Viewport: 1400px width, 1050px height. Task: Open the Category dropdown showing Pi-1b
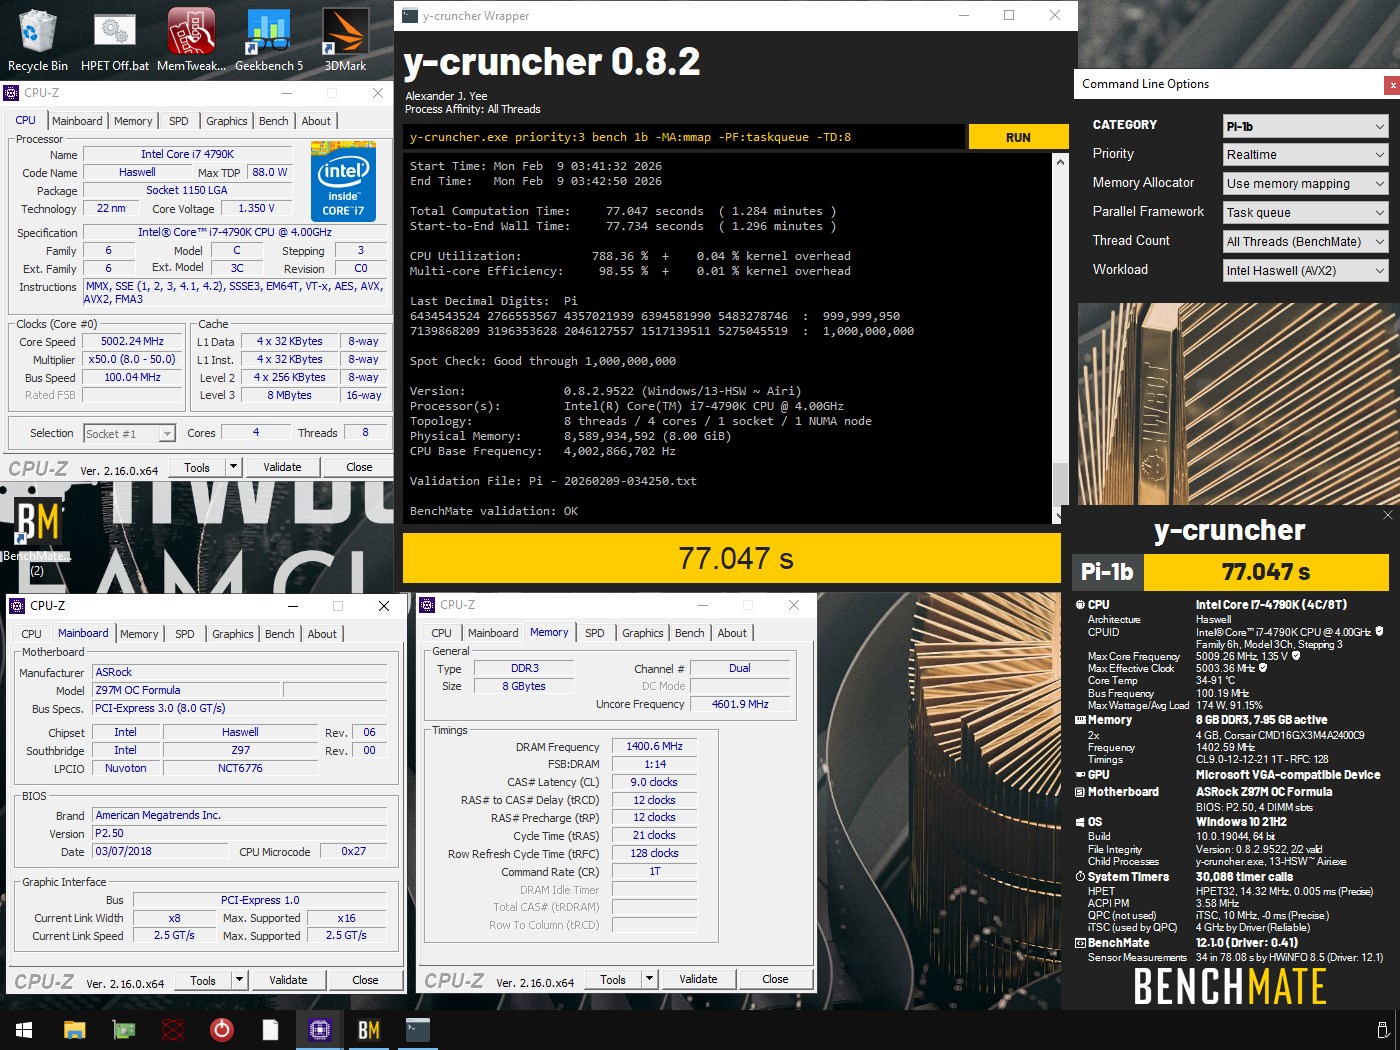[1306, 126]
